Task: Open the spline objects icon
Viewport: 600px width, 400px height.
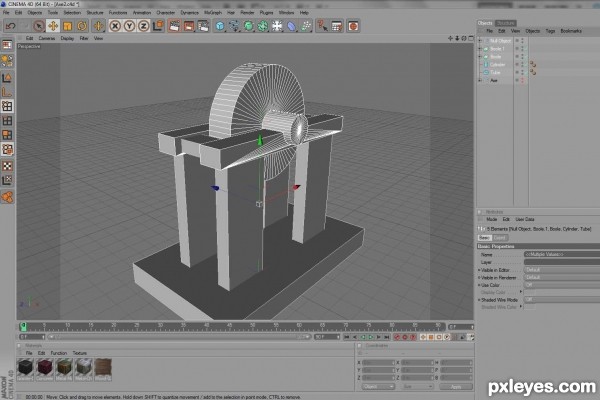Action: [234, 26]
